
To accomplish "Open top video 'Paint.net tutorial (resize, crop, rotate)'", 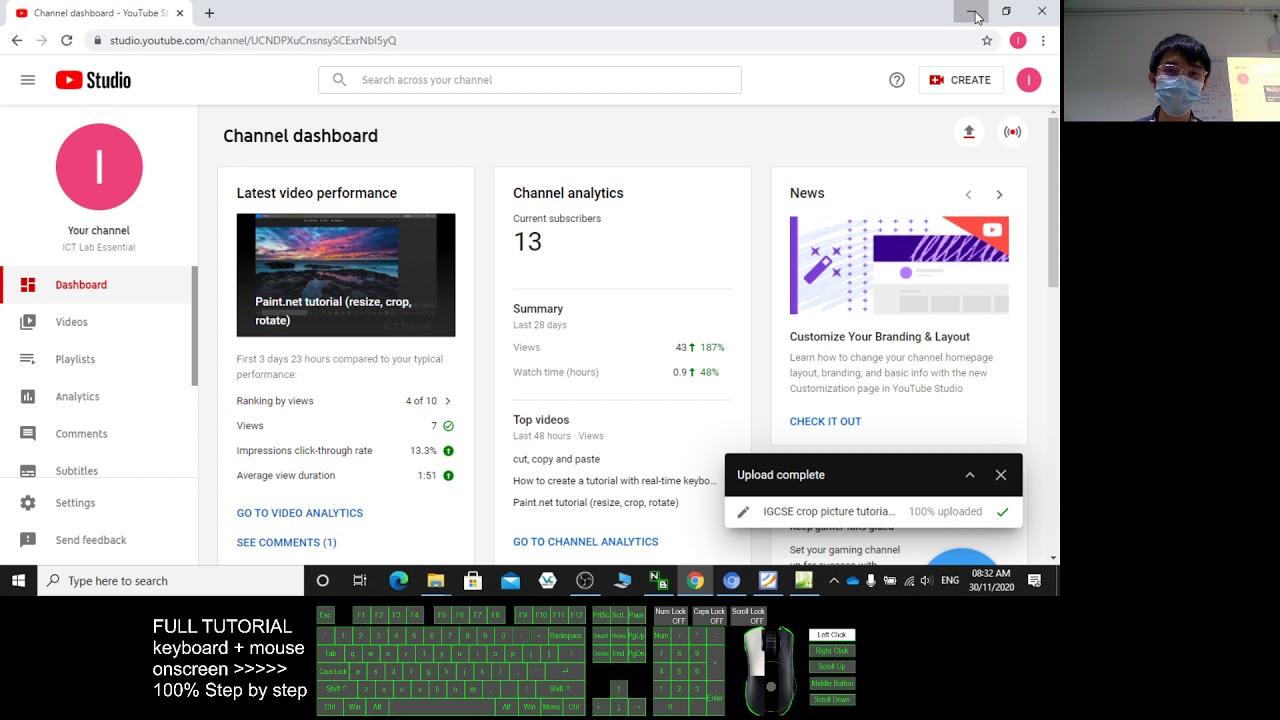I will pos(596,503).
